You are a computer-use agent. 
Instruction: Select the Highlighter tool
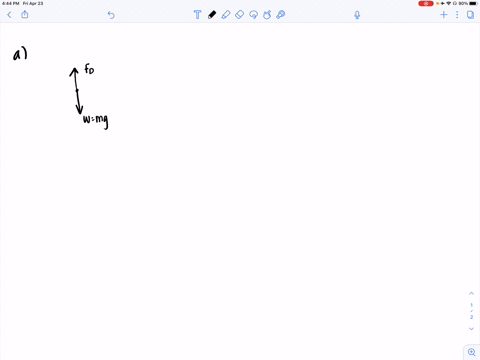226,15
